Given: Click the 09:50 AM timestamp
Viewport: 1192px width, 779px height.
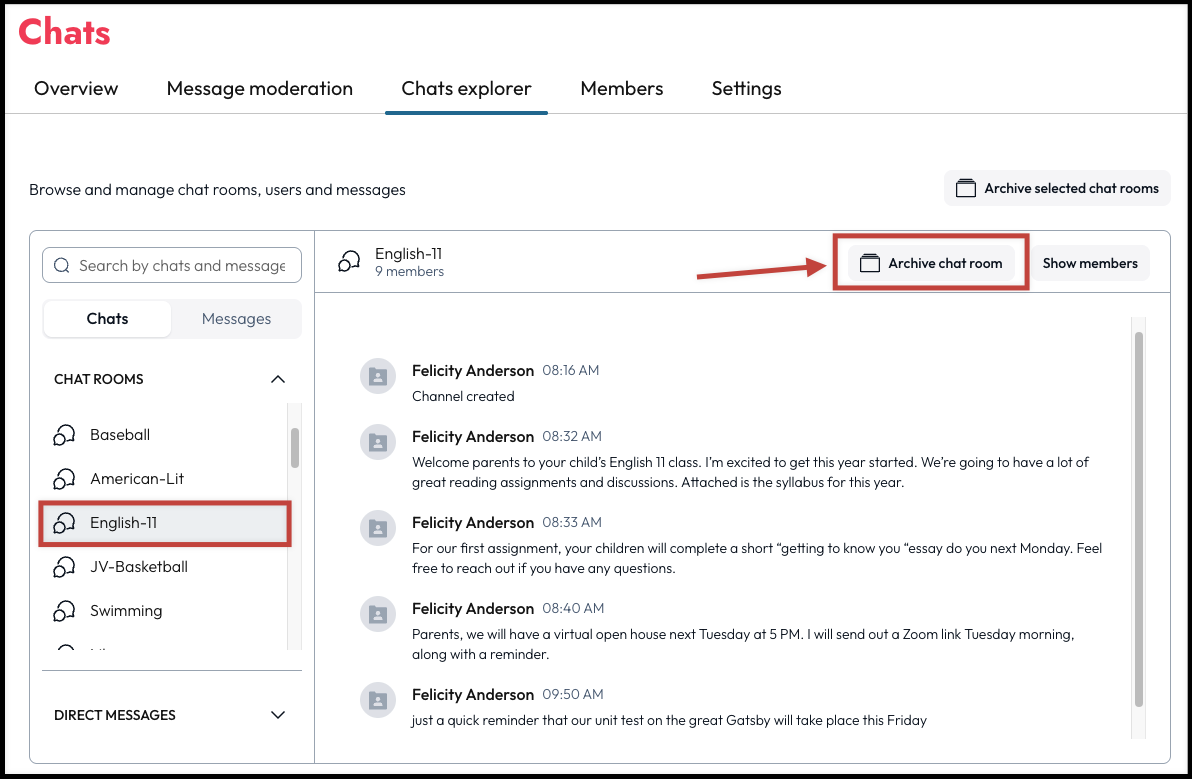Looking at the screenshot, I should [572, 694].
